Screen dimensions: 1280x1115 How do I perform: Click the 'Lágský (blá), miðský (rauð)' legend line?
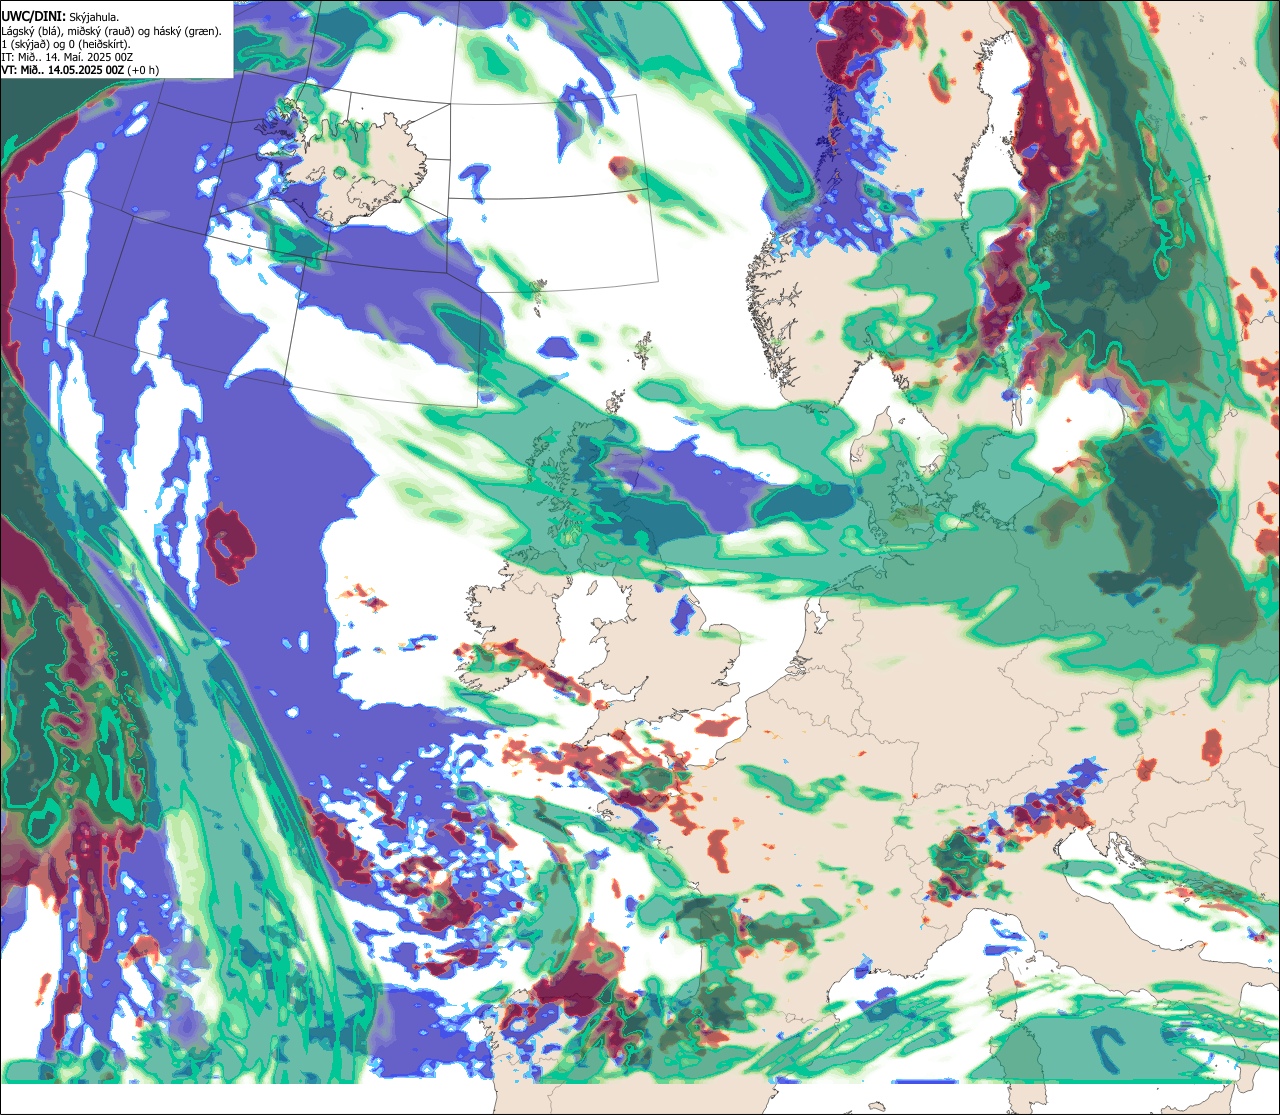click(112, 30)
